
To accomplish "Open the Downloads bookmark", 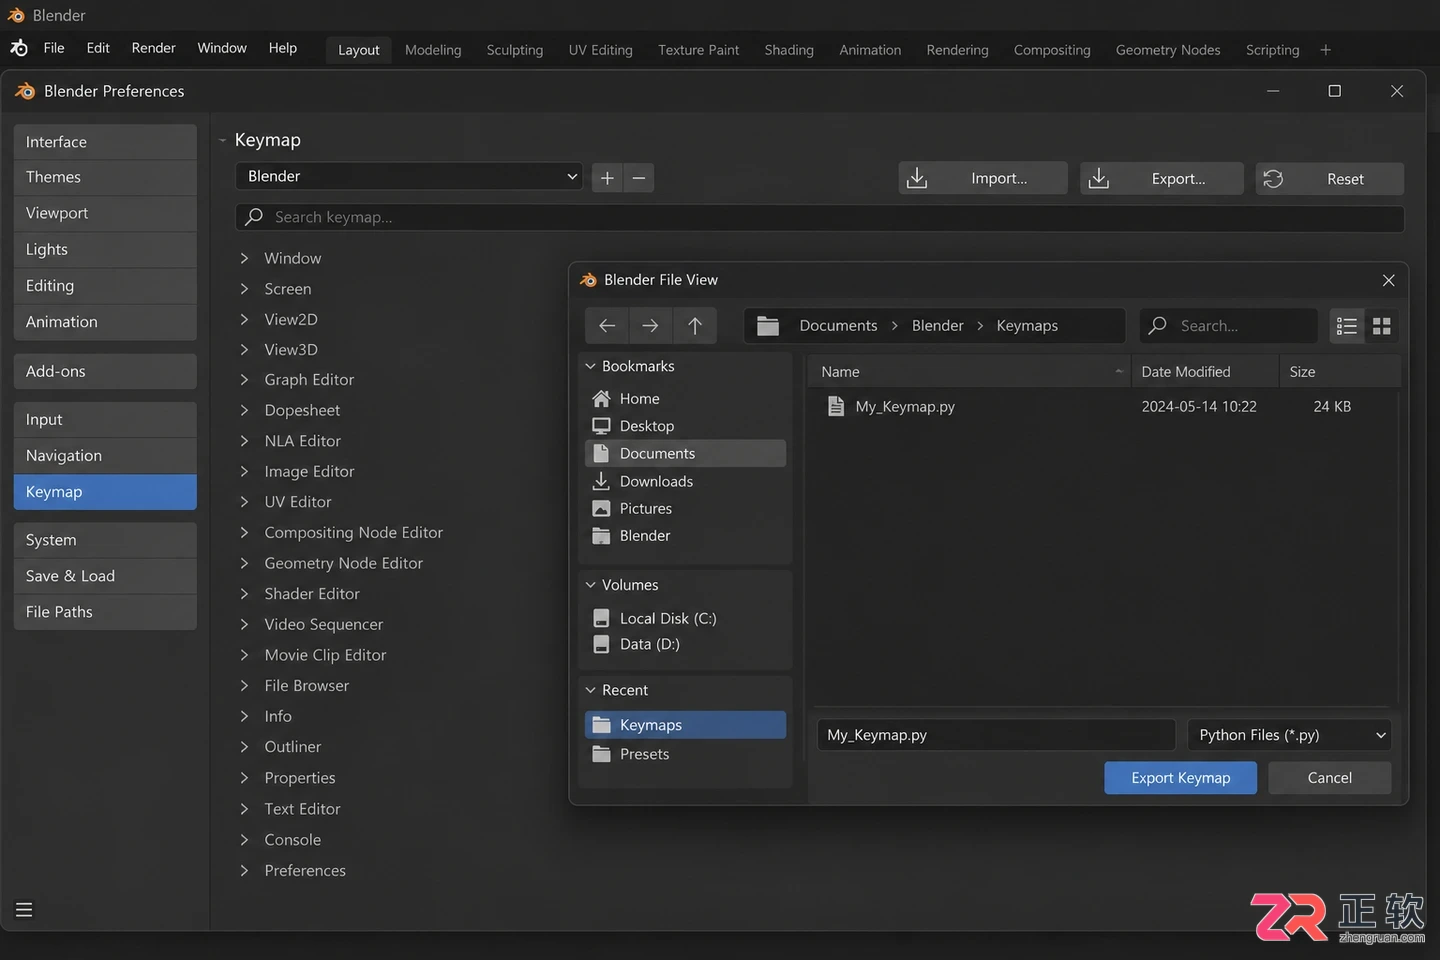I will coord(685,481).
